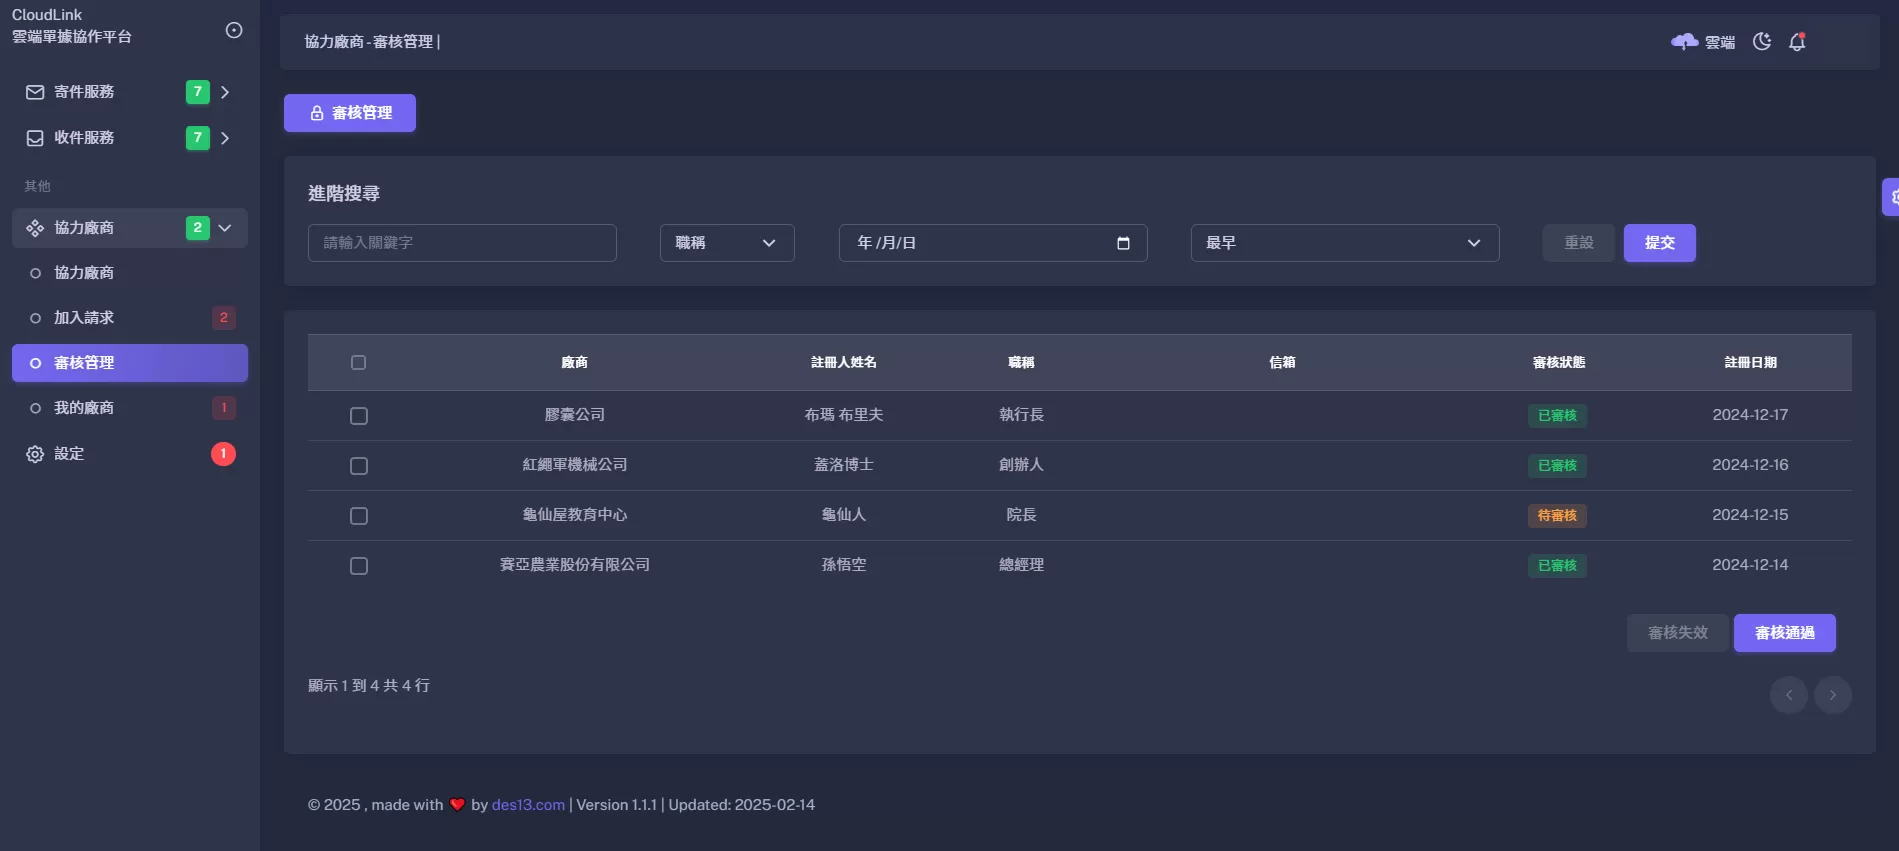Screen dimensions: 1899x851
Task: Check the 膠囊公司 row checkbox
Action: tap(359, 416)
